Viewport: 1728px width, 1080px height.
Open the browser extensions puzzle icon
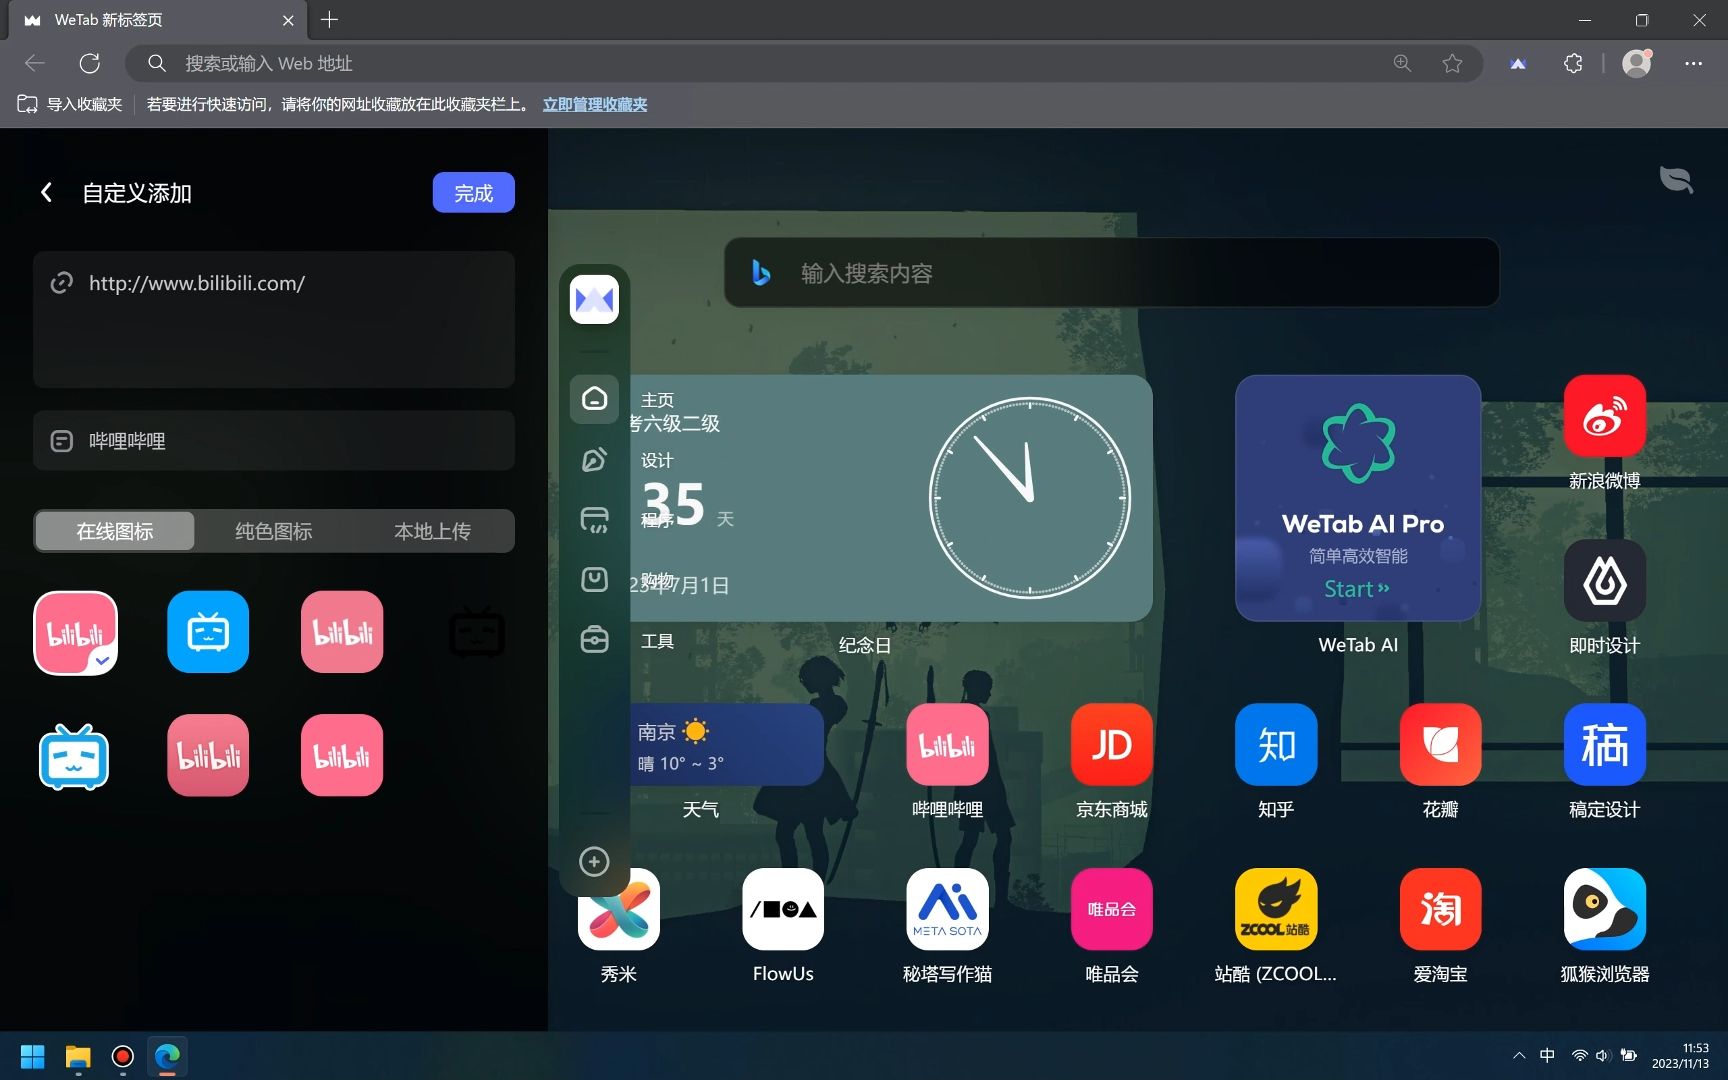point(1572,63)
